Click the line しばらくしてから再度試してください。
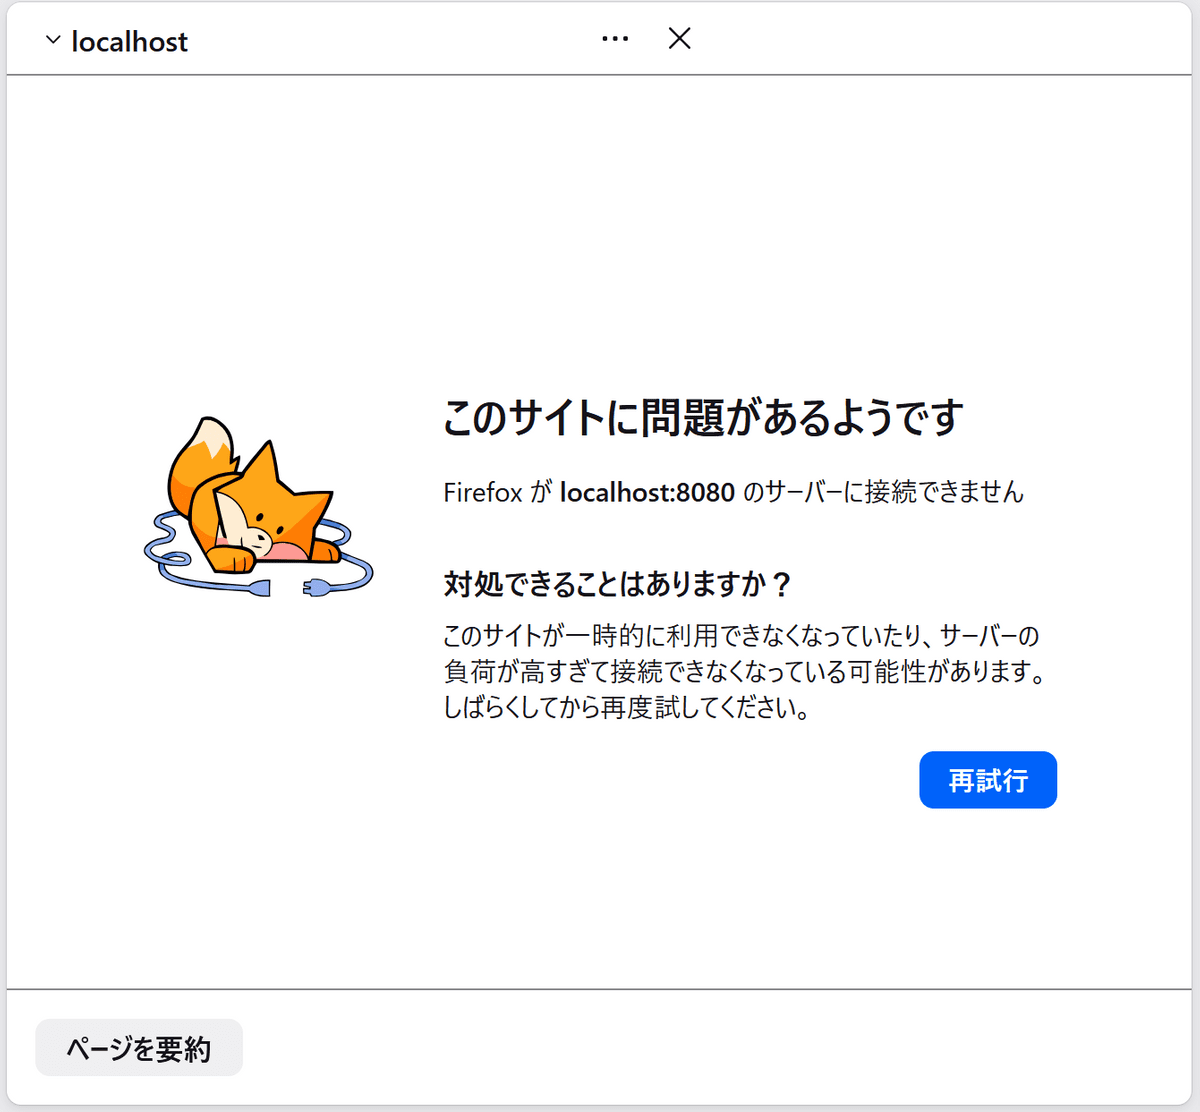The height and width of the screenshot is (1112, 1200). 627,708
